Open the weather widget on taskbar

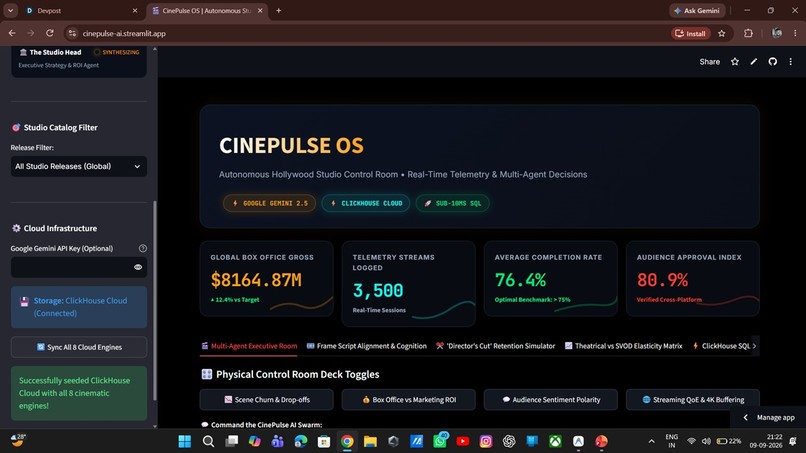[19, 440]
